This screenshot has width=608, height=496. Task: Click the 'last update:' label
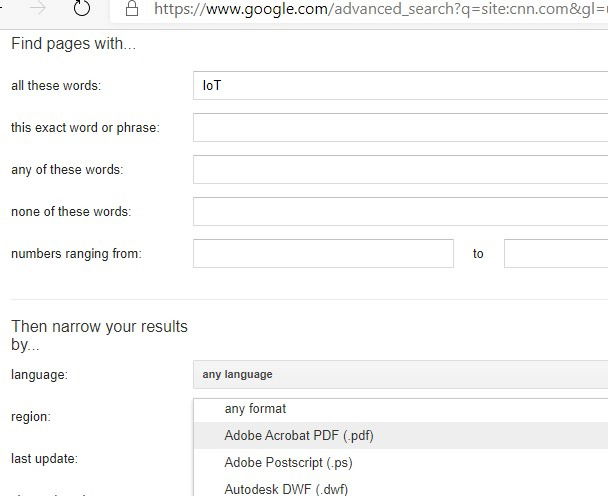44,458
